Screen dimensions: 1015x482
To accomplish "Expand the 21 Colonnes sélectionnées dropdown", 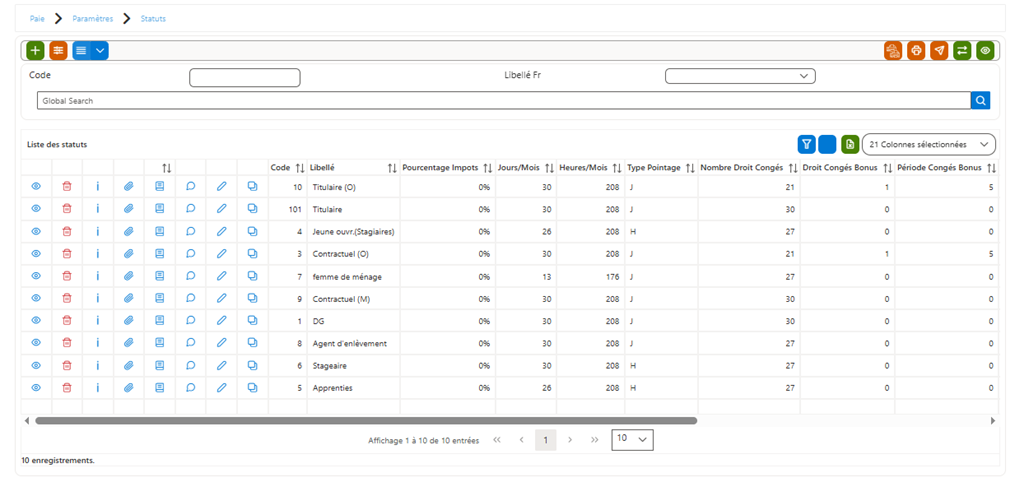I will tap(929, 144).
